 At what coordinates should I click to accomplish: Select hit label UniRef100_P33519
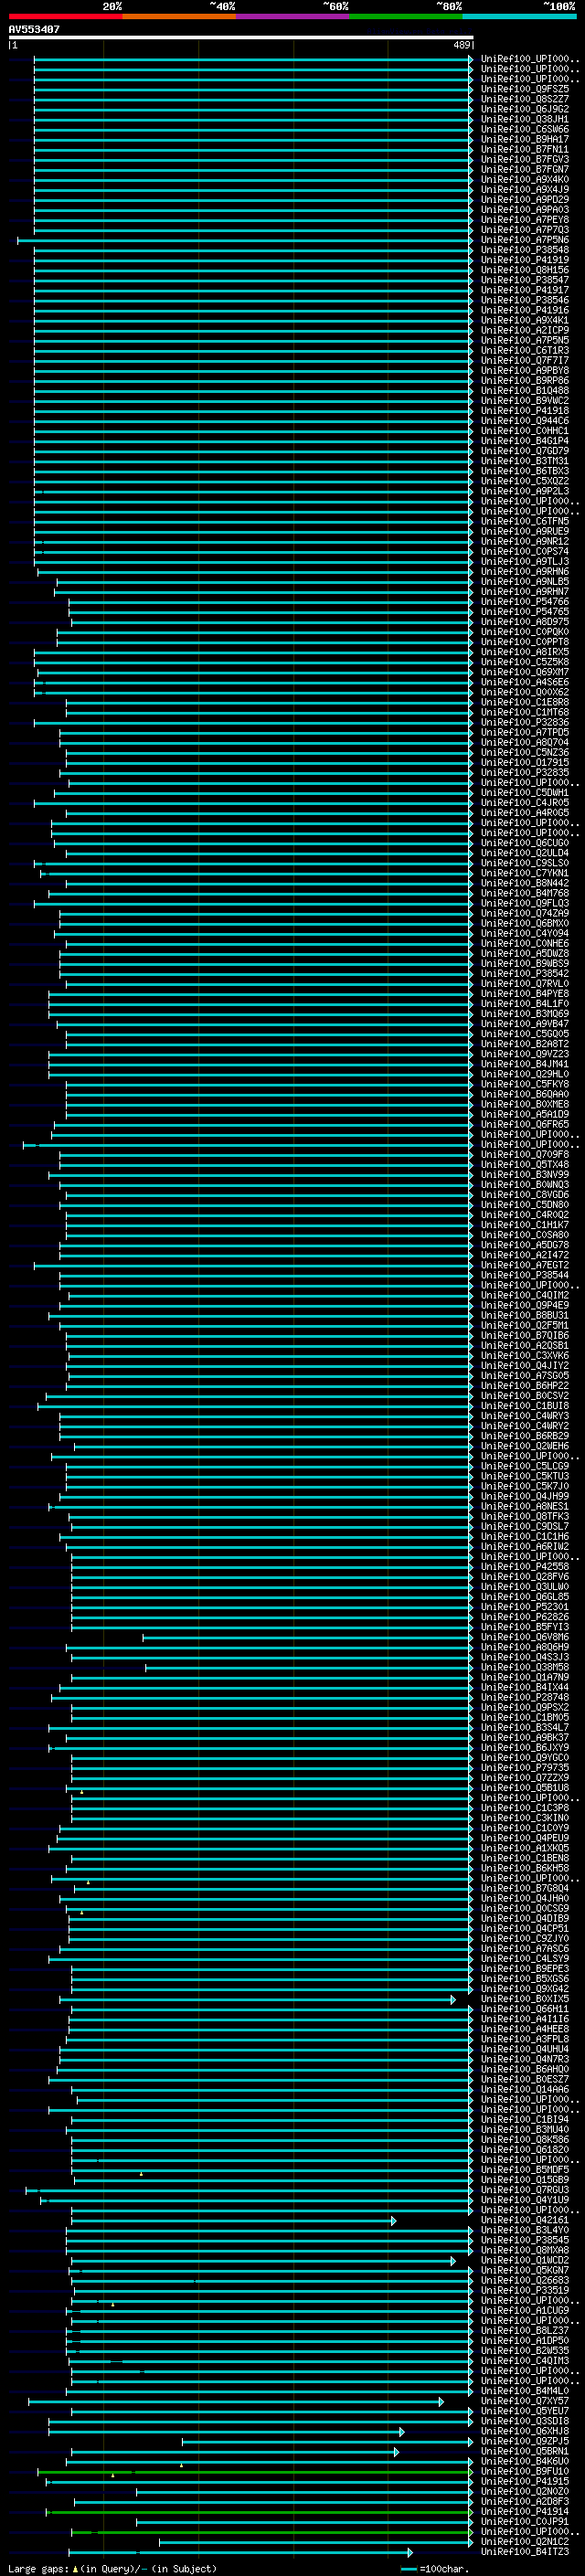(525, 2290)
